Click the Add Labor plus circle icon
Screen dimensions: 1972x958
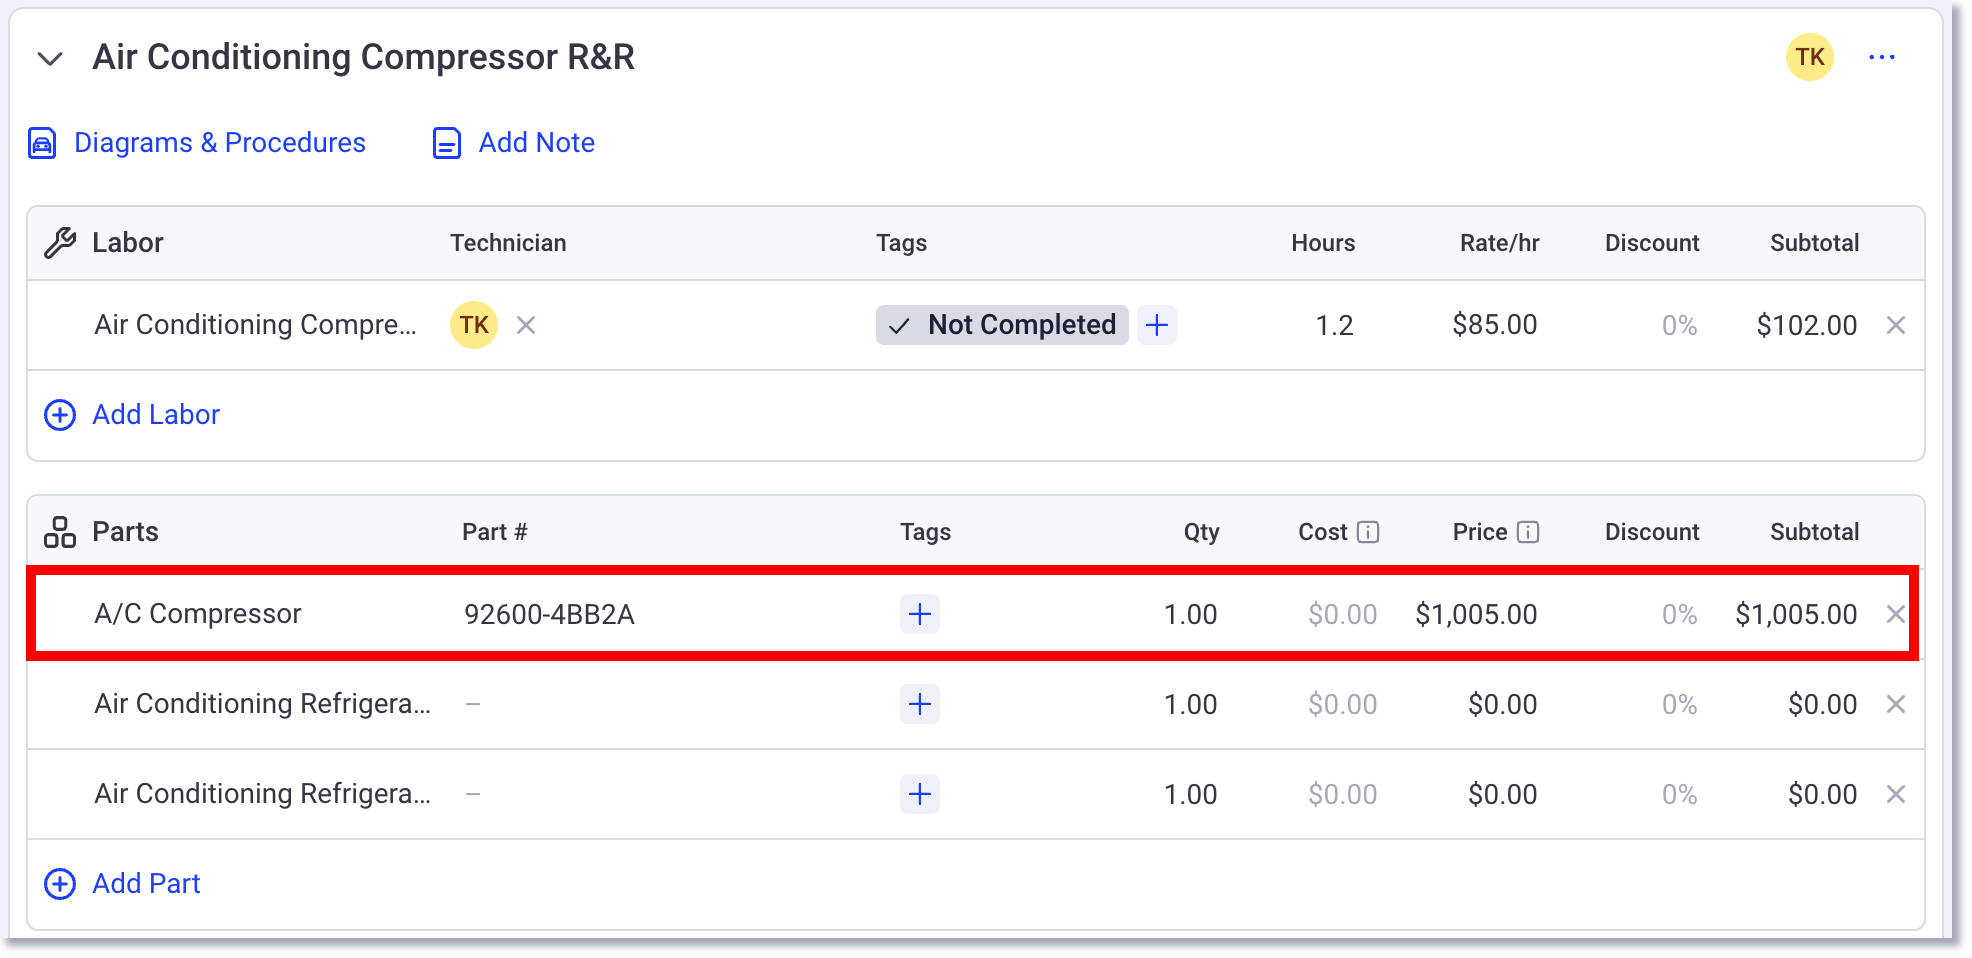60,415
